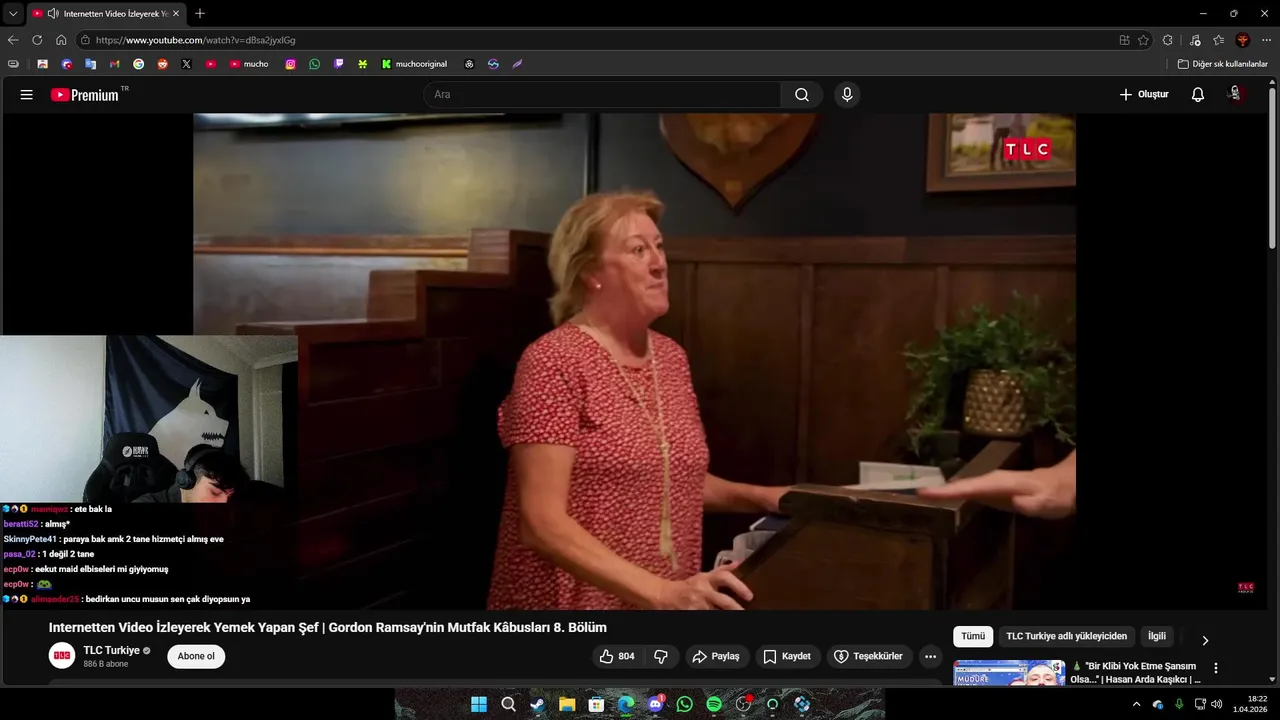The image size is (1280, 720).
Task: Like the video with 804 likes
Action: point(617,657)
